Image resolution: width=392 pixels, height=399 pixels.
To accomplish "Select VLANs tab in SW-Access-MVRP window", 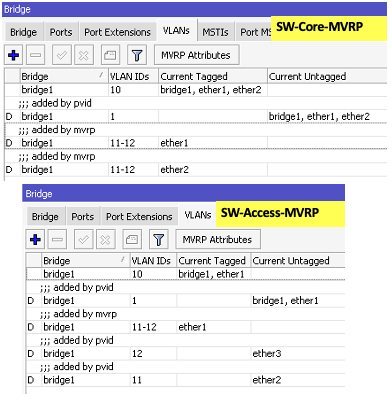I will point(198,215).
